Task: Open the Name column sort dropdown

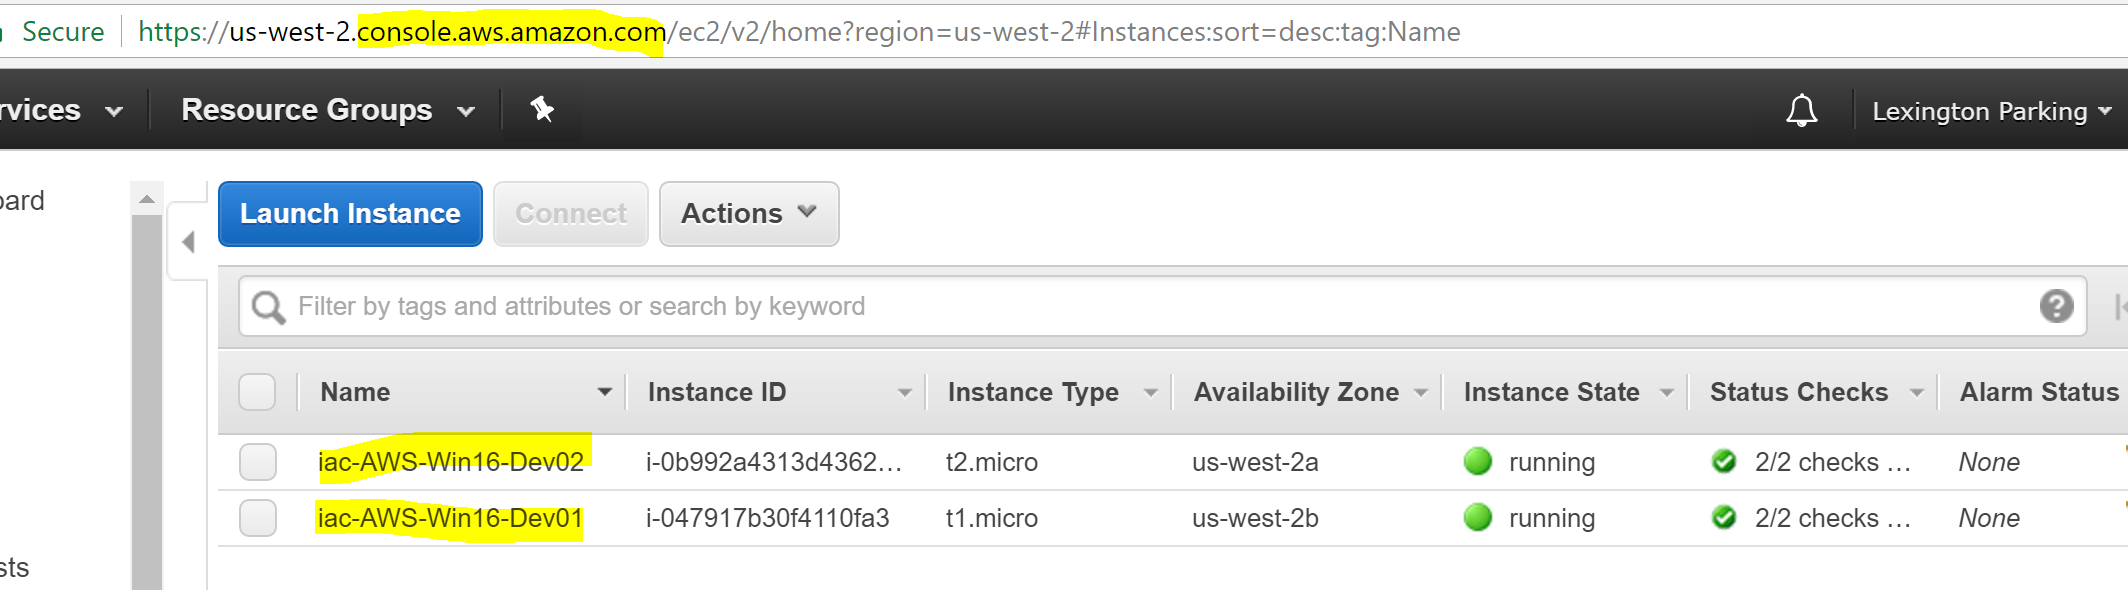Action: (x=604, y=392)
